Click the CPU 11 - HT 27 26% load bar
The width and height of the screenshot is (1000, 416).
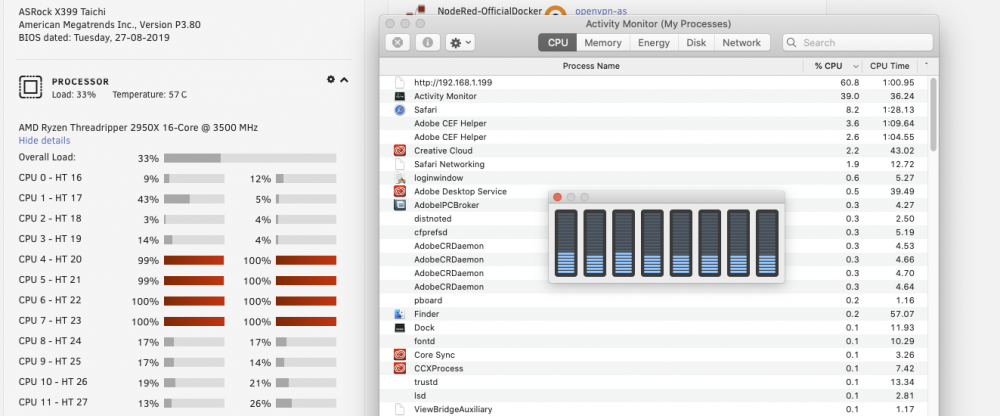pos(306,403)
